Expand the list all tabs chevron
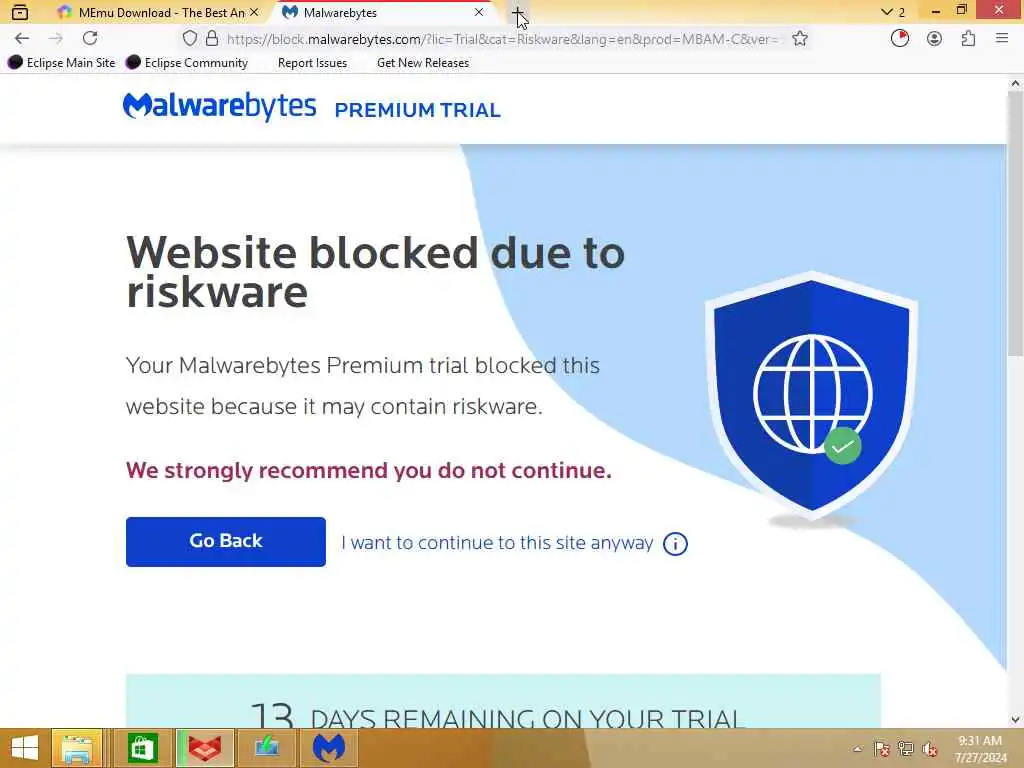 [x=886, y=12]
